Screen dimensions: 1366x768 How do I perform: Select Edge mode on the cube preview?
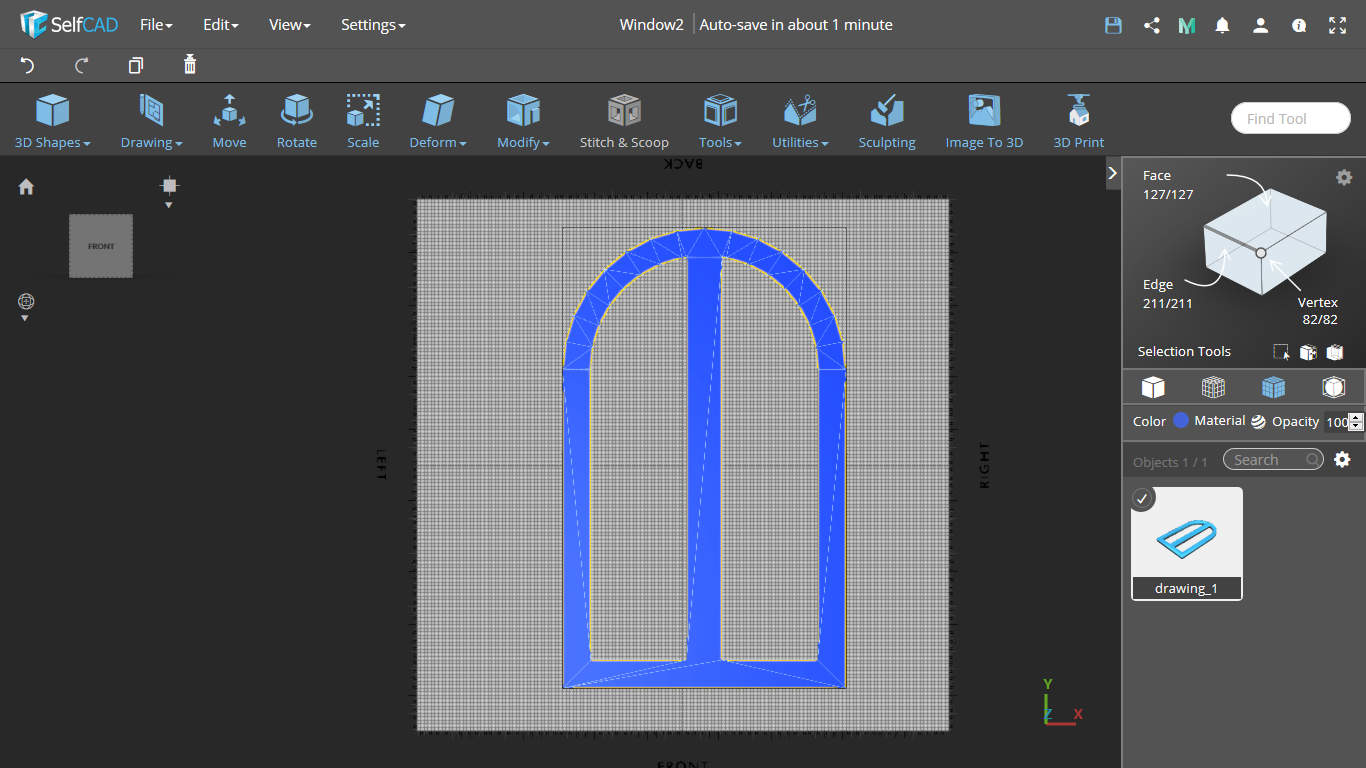click(1158, 285)
